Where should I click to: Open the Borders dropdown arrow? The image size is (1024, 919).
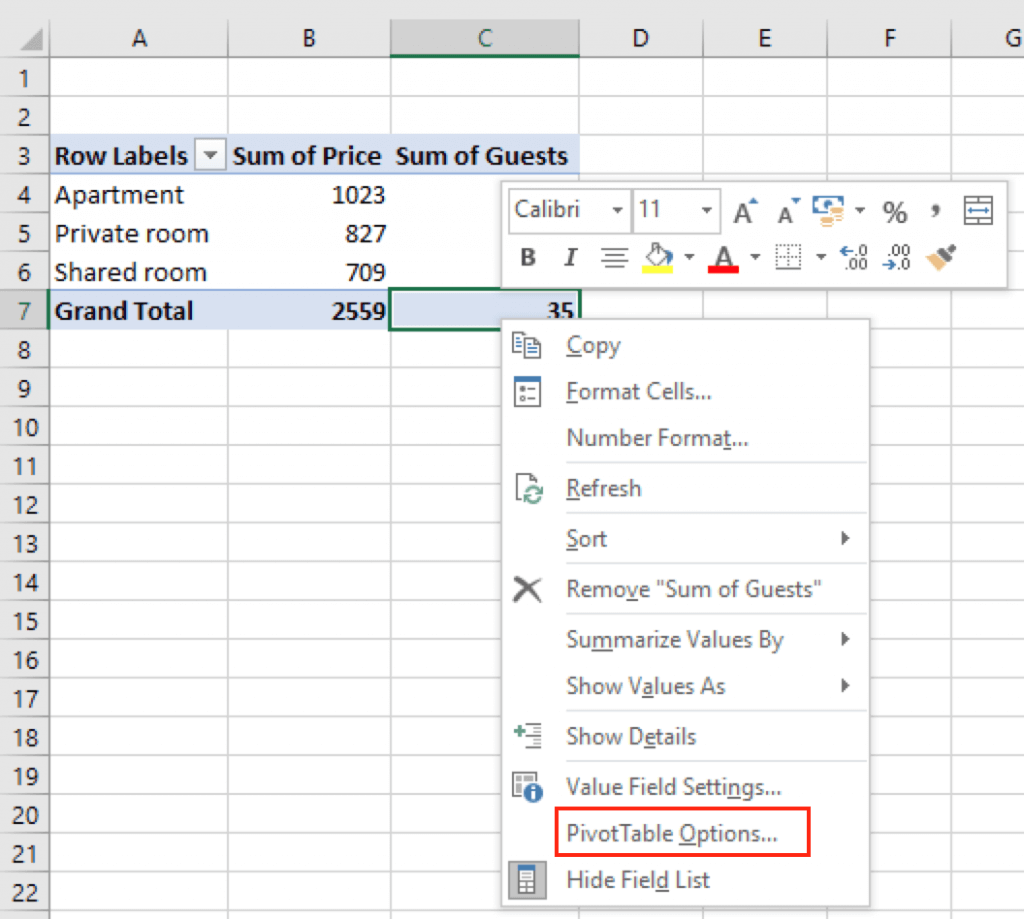coord(820,257)
